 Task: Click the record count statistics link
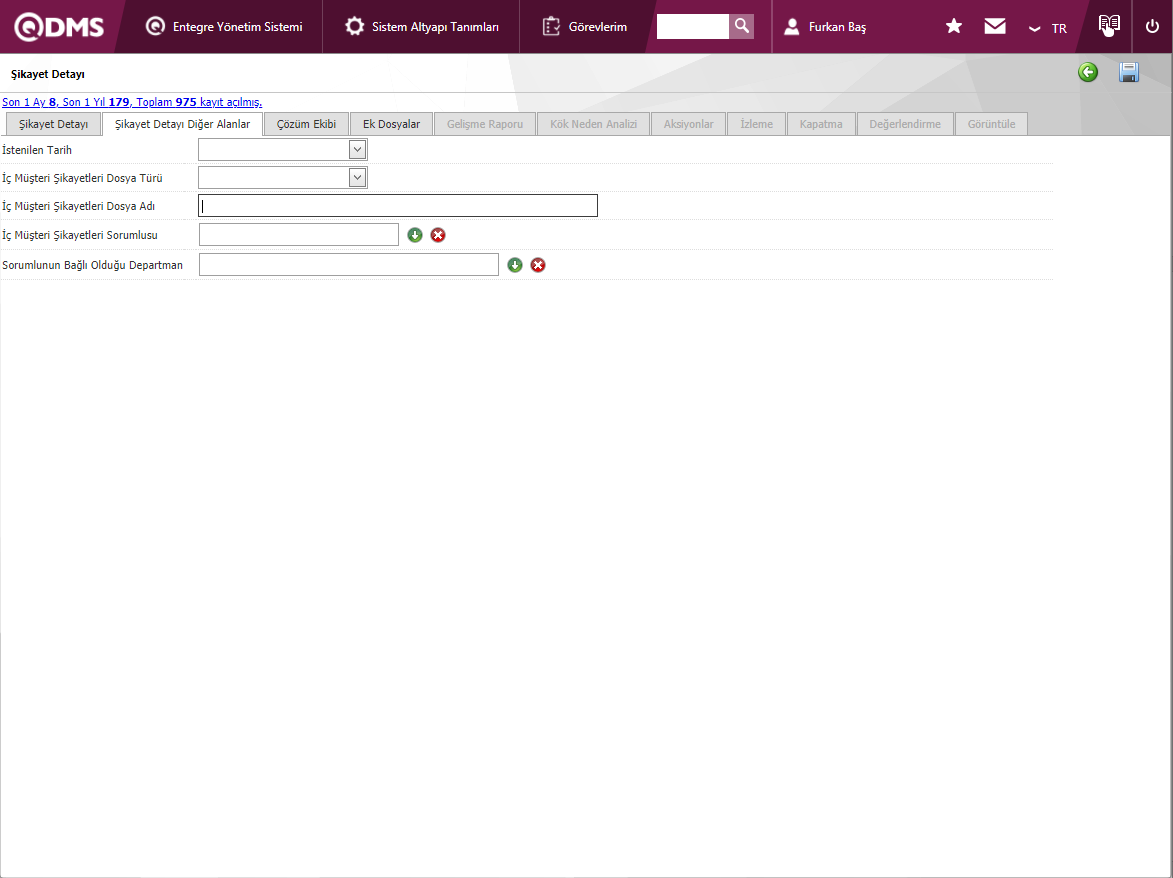point(132,102)
